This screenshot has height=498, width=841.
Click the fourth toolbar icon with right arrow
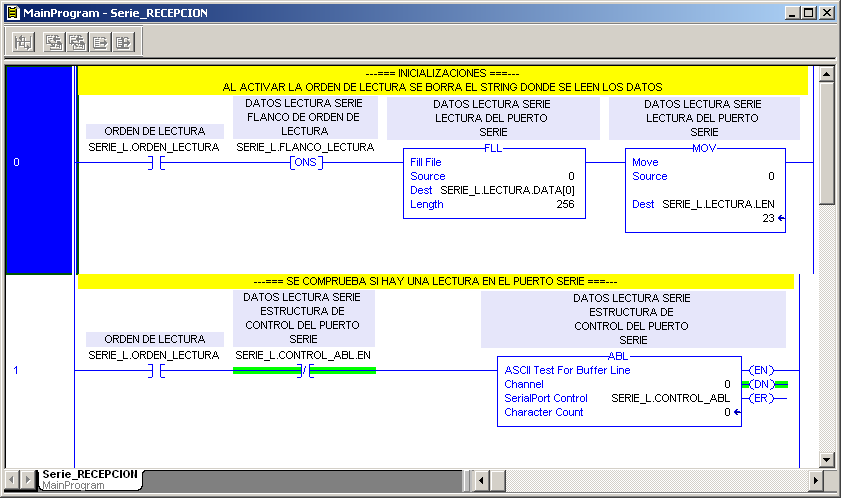[100, 42]
